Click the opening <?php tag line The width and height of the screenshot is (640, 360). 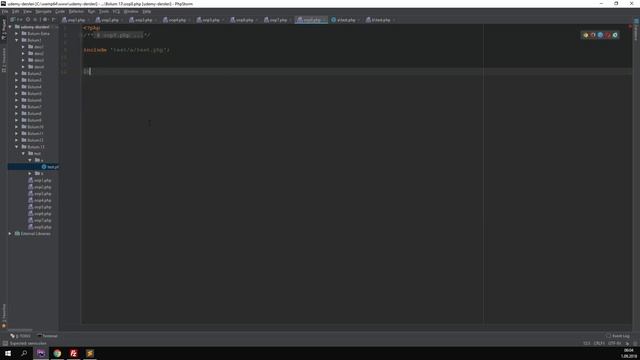[91, 28]
